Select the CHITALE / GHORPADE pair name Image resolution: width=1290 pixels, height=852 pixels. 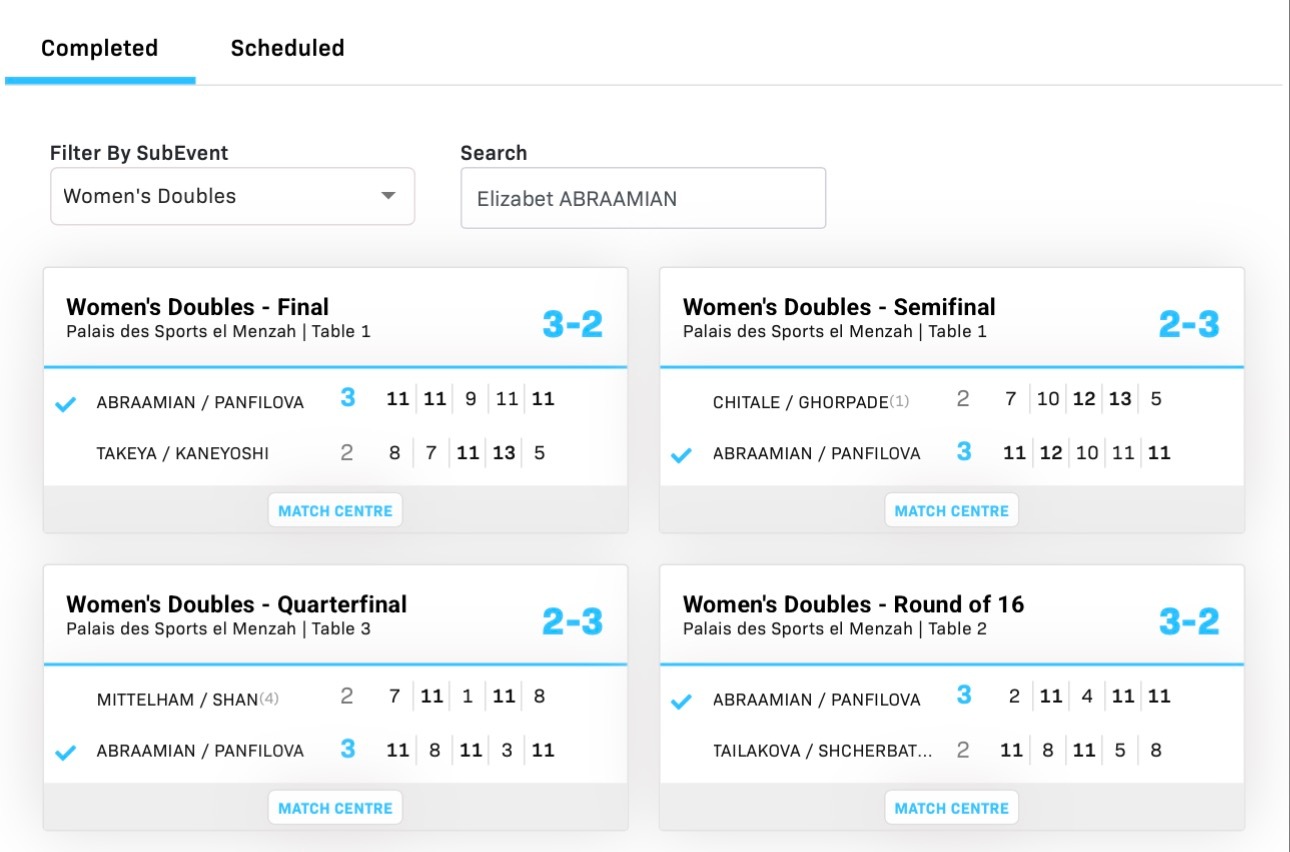coord(800,402)
